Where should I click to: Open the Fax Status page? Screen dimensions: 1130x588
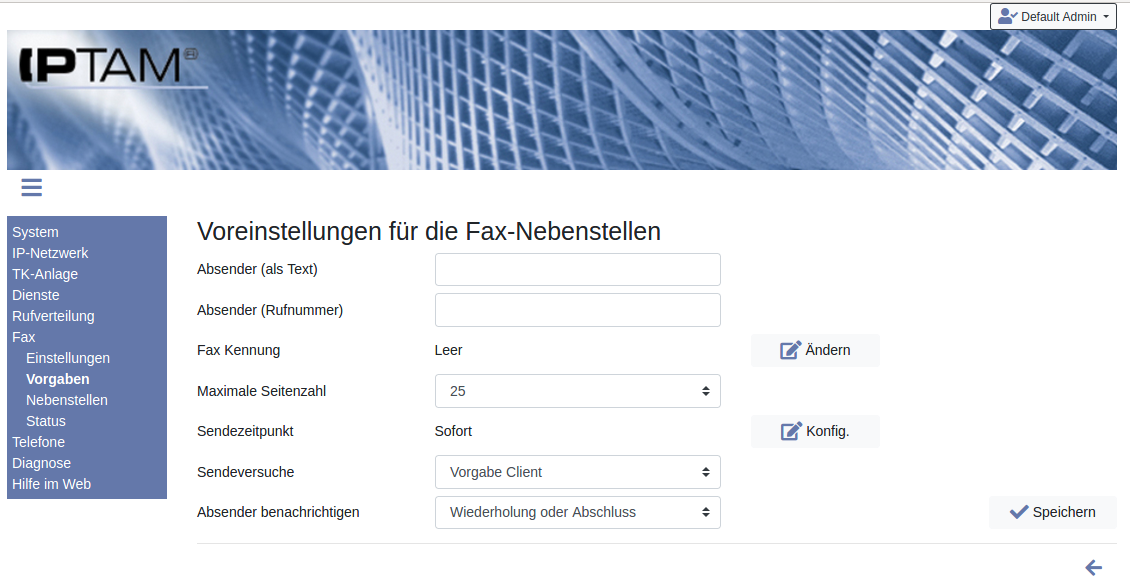point(46,421)
